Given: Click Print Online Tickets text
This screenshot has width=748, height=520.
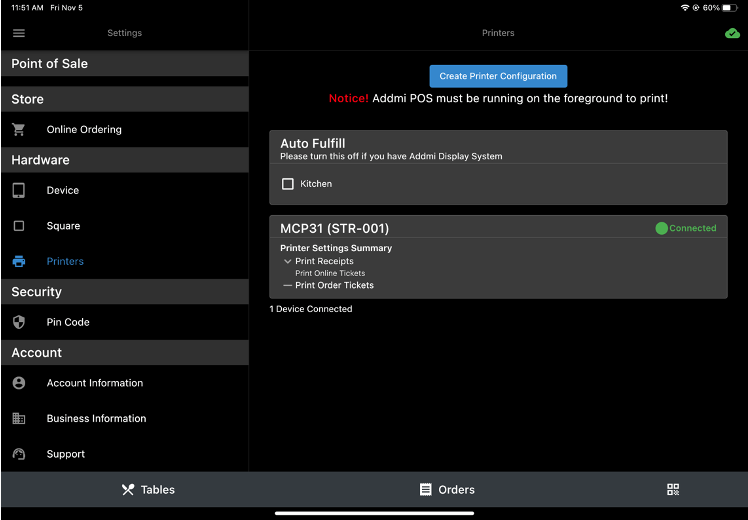Looking at the screenshot, I should point(330,273).
